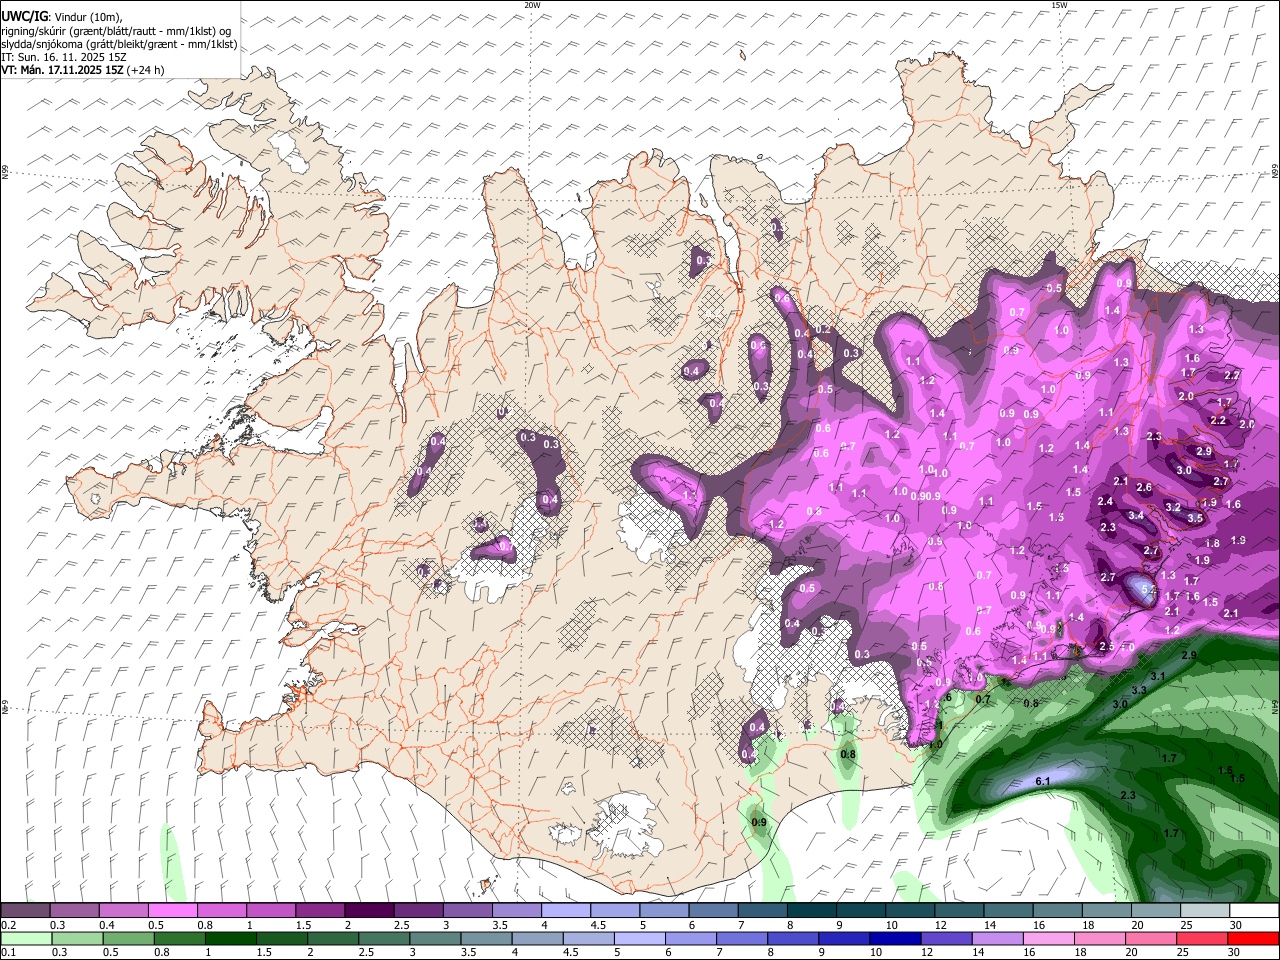1280x960 pixels.
Task: Choose the 0.5 medium green rain swatch
Action: (x=127, y=938)
